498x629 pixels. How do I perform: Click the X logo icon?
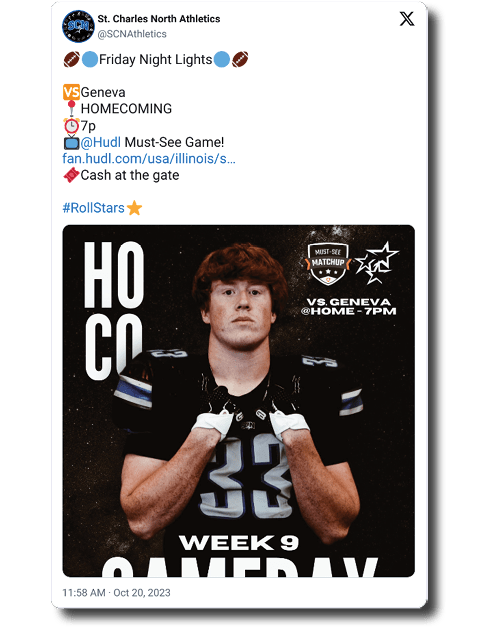[x=407, y=18]
